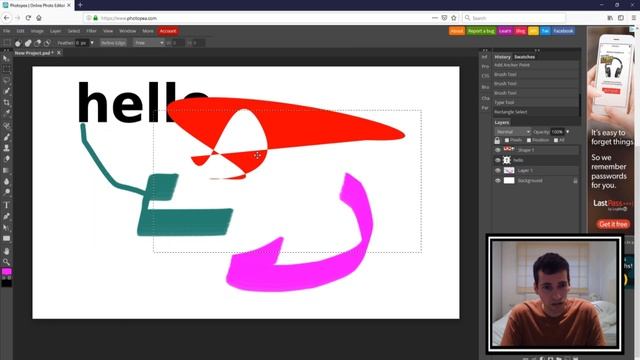This screenshot has height=360, width=640.
Task: Click the Account button
Action: 168,31
